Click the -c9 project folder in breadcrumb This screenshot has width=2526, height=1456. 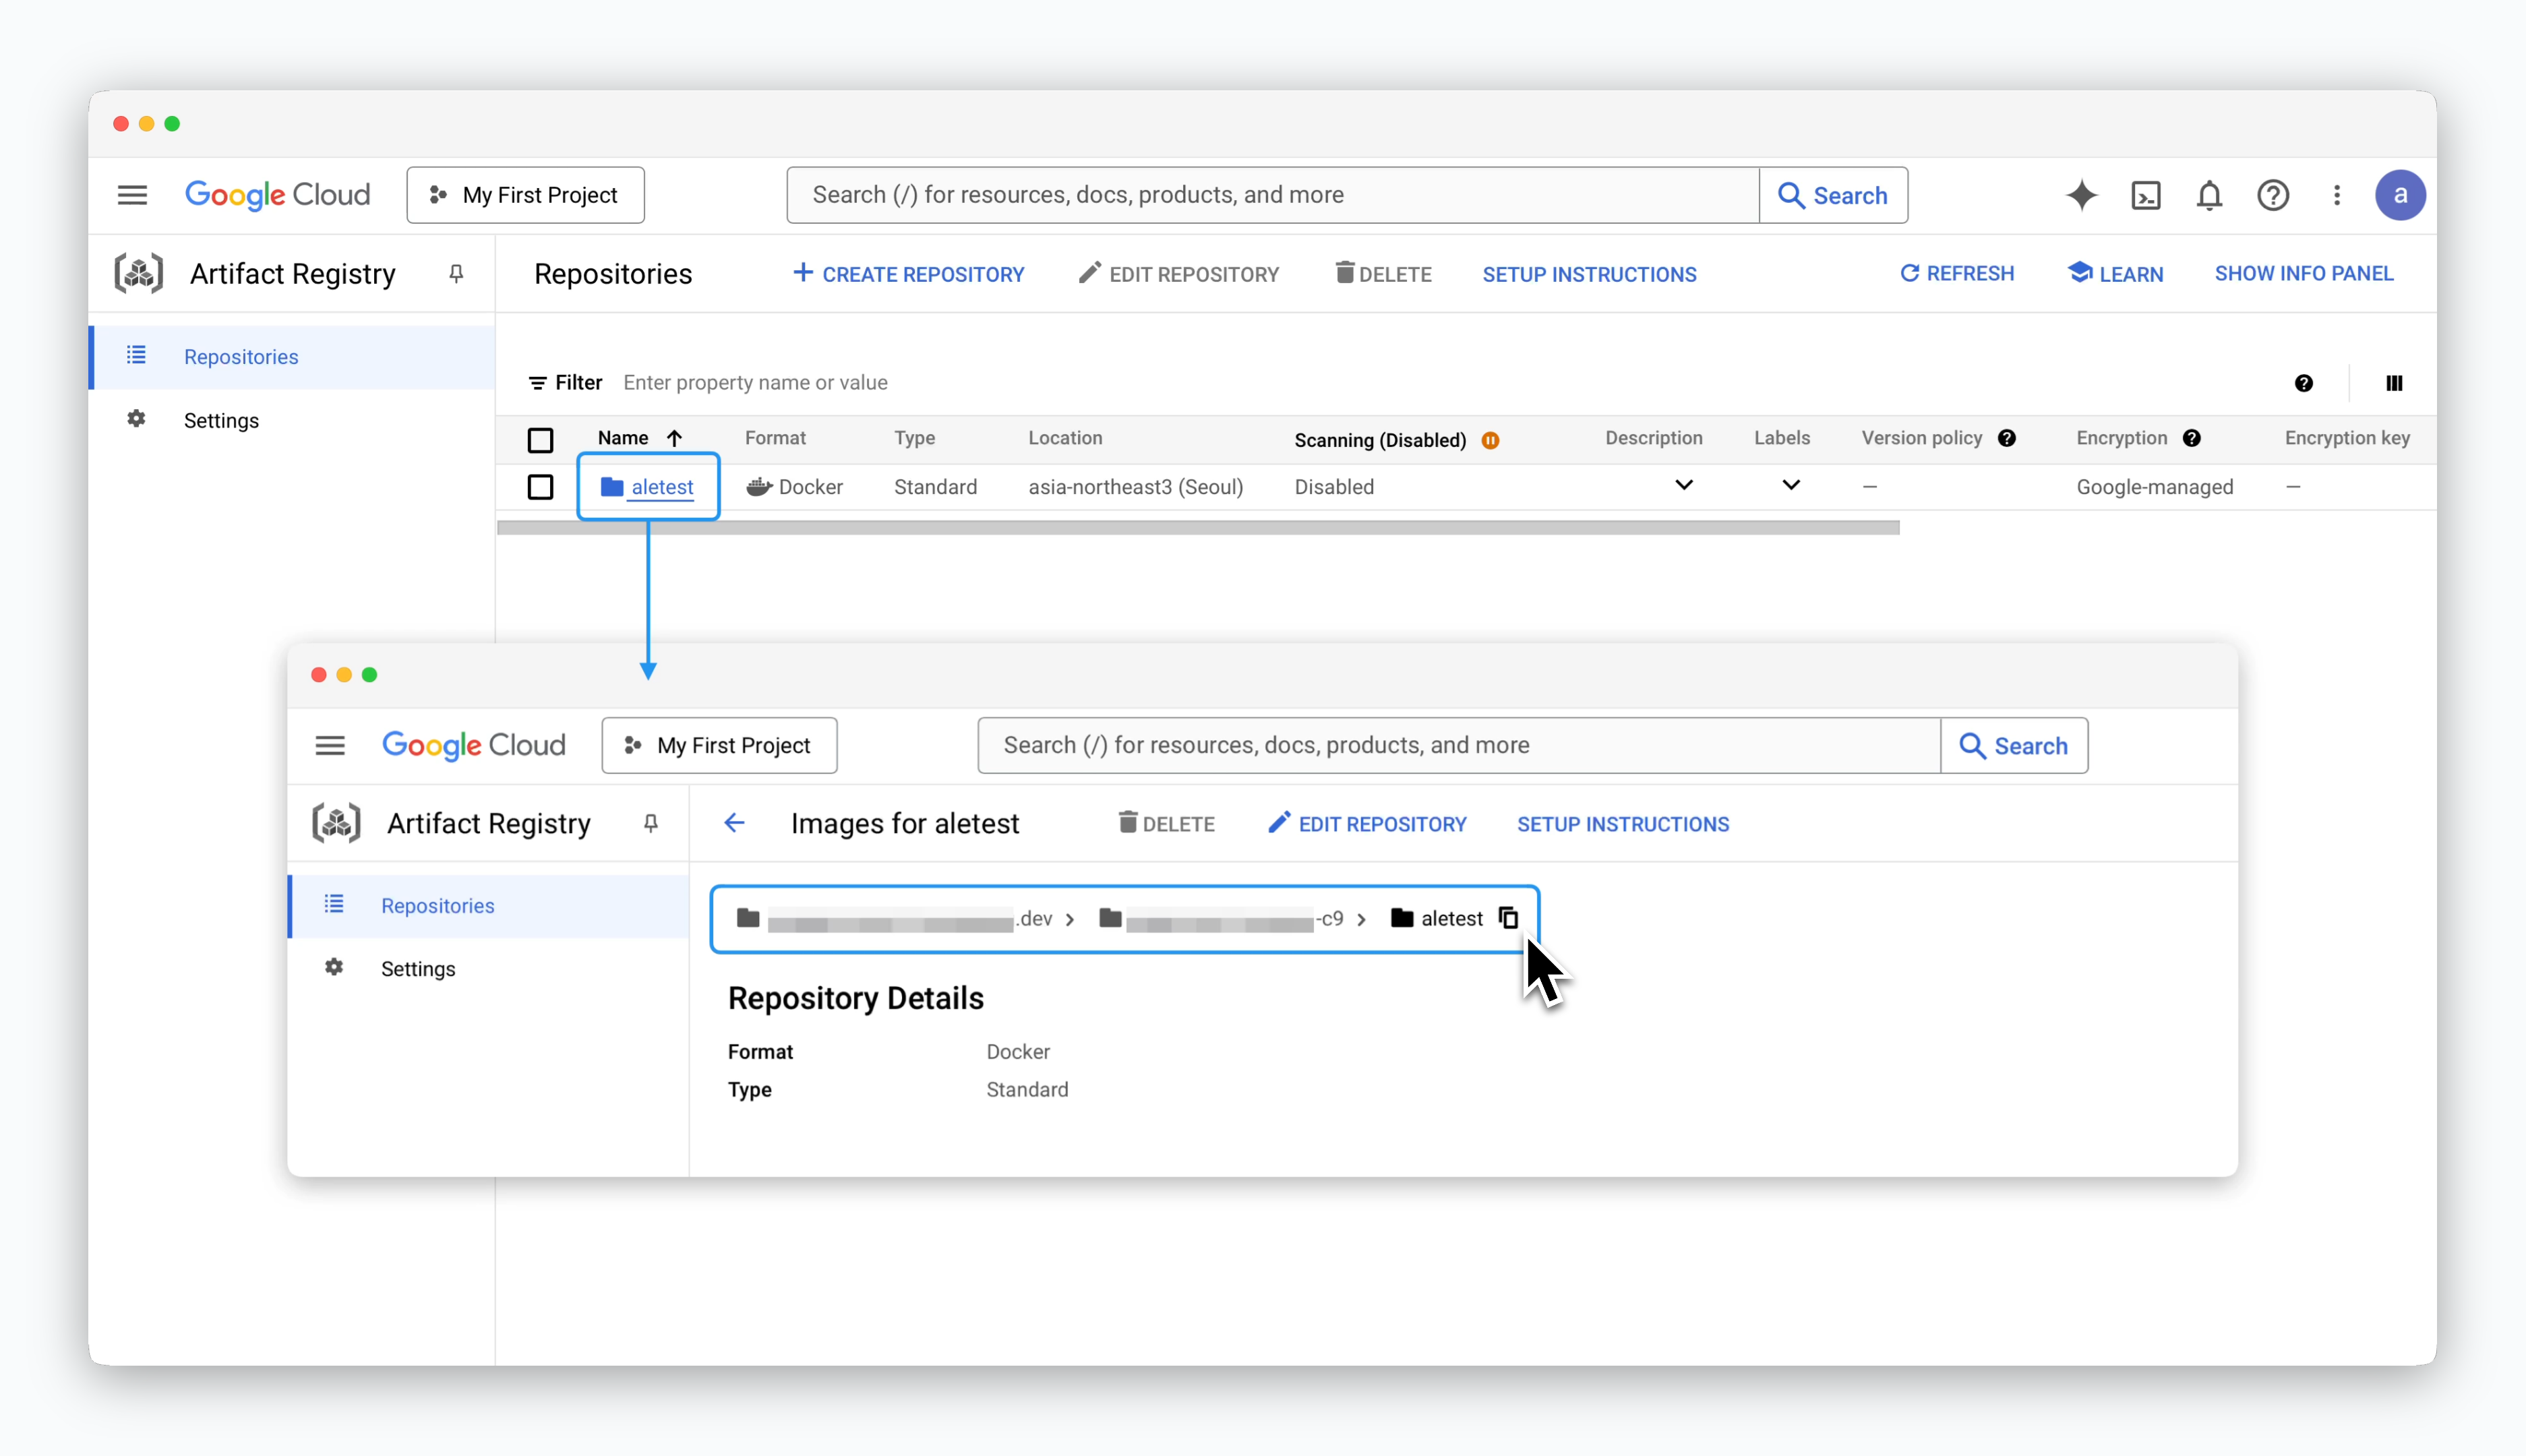pyautogui.click(x=1221, y=918)
